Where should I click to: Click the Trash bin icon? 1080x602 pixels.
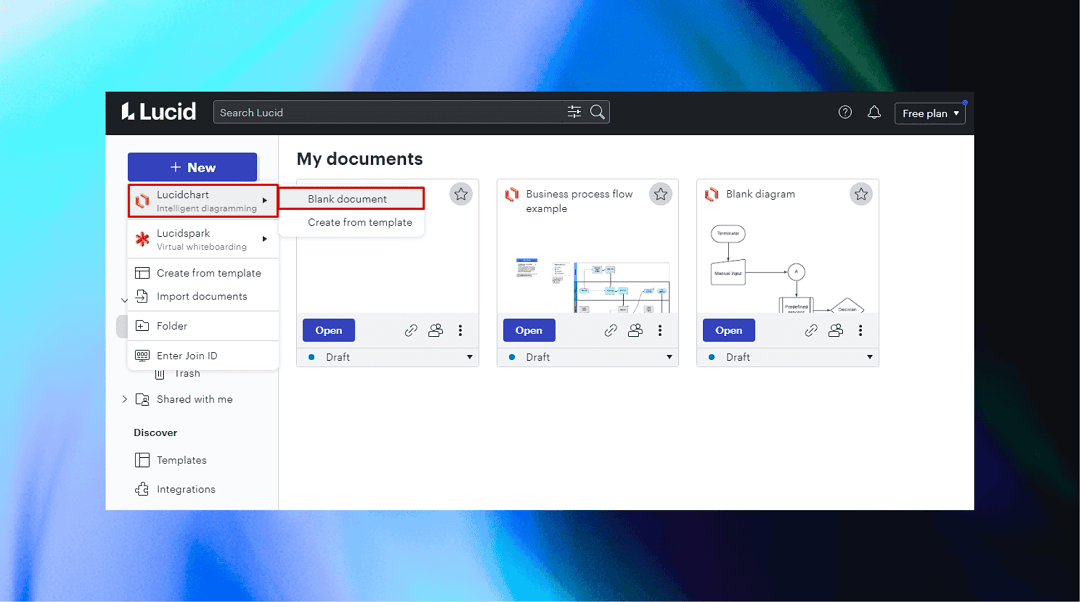(160, 374)
